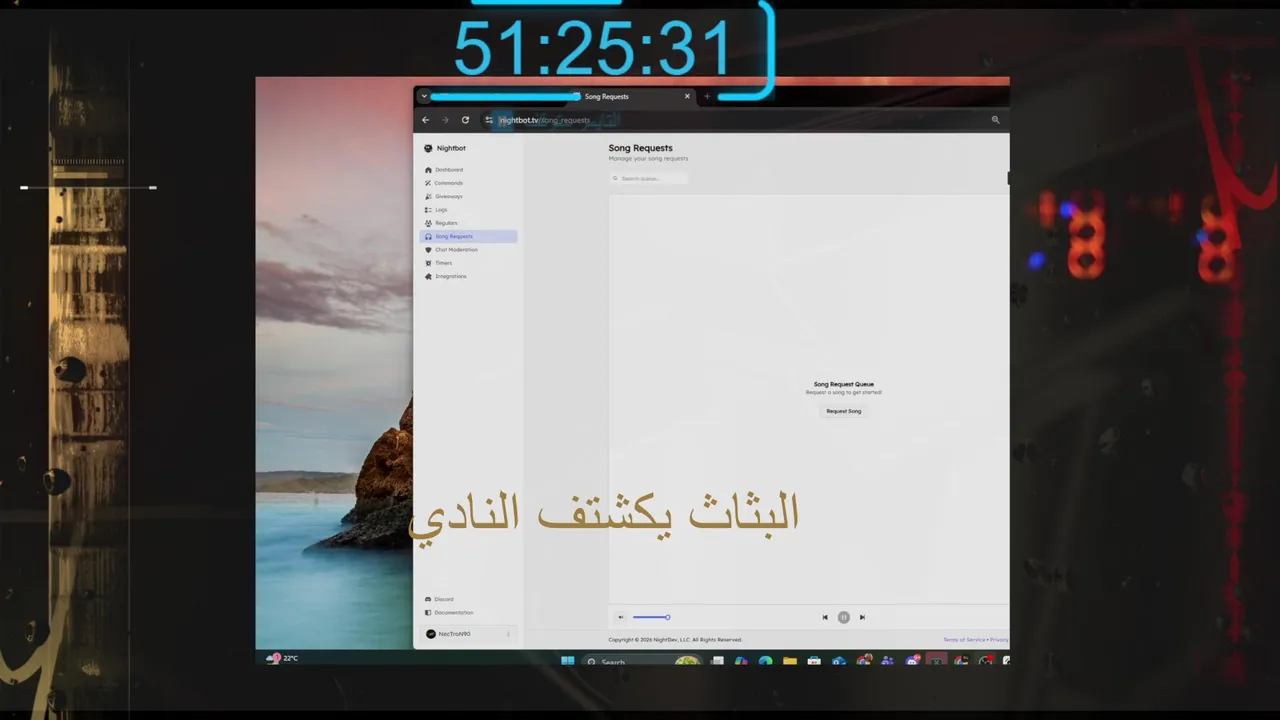
Task: Open the tab search dropdown arrow
Action: pos(424,97)
